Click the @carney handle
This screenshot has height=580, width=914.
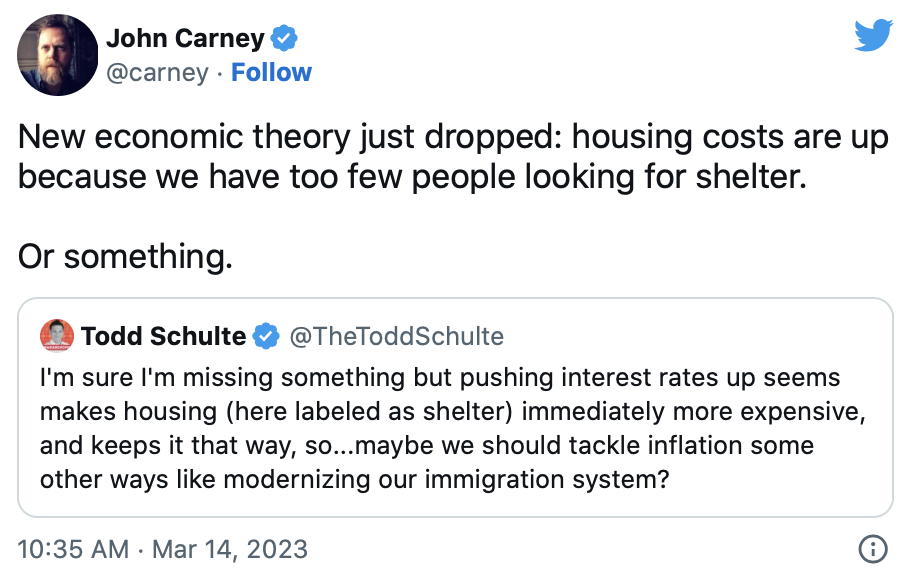tap(157, 73)
